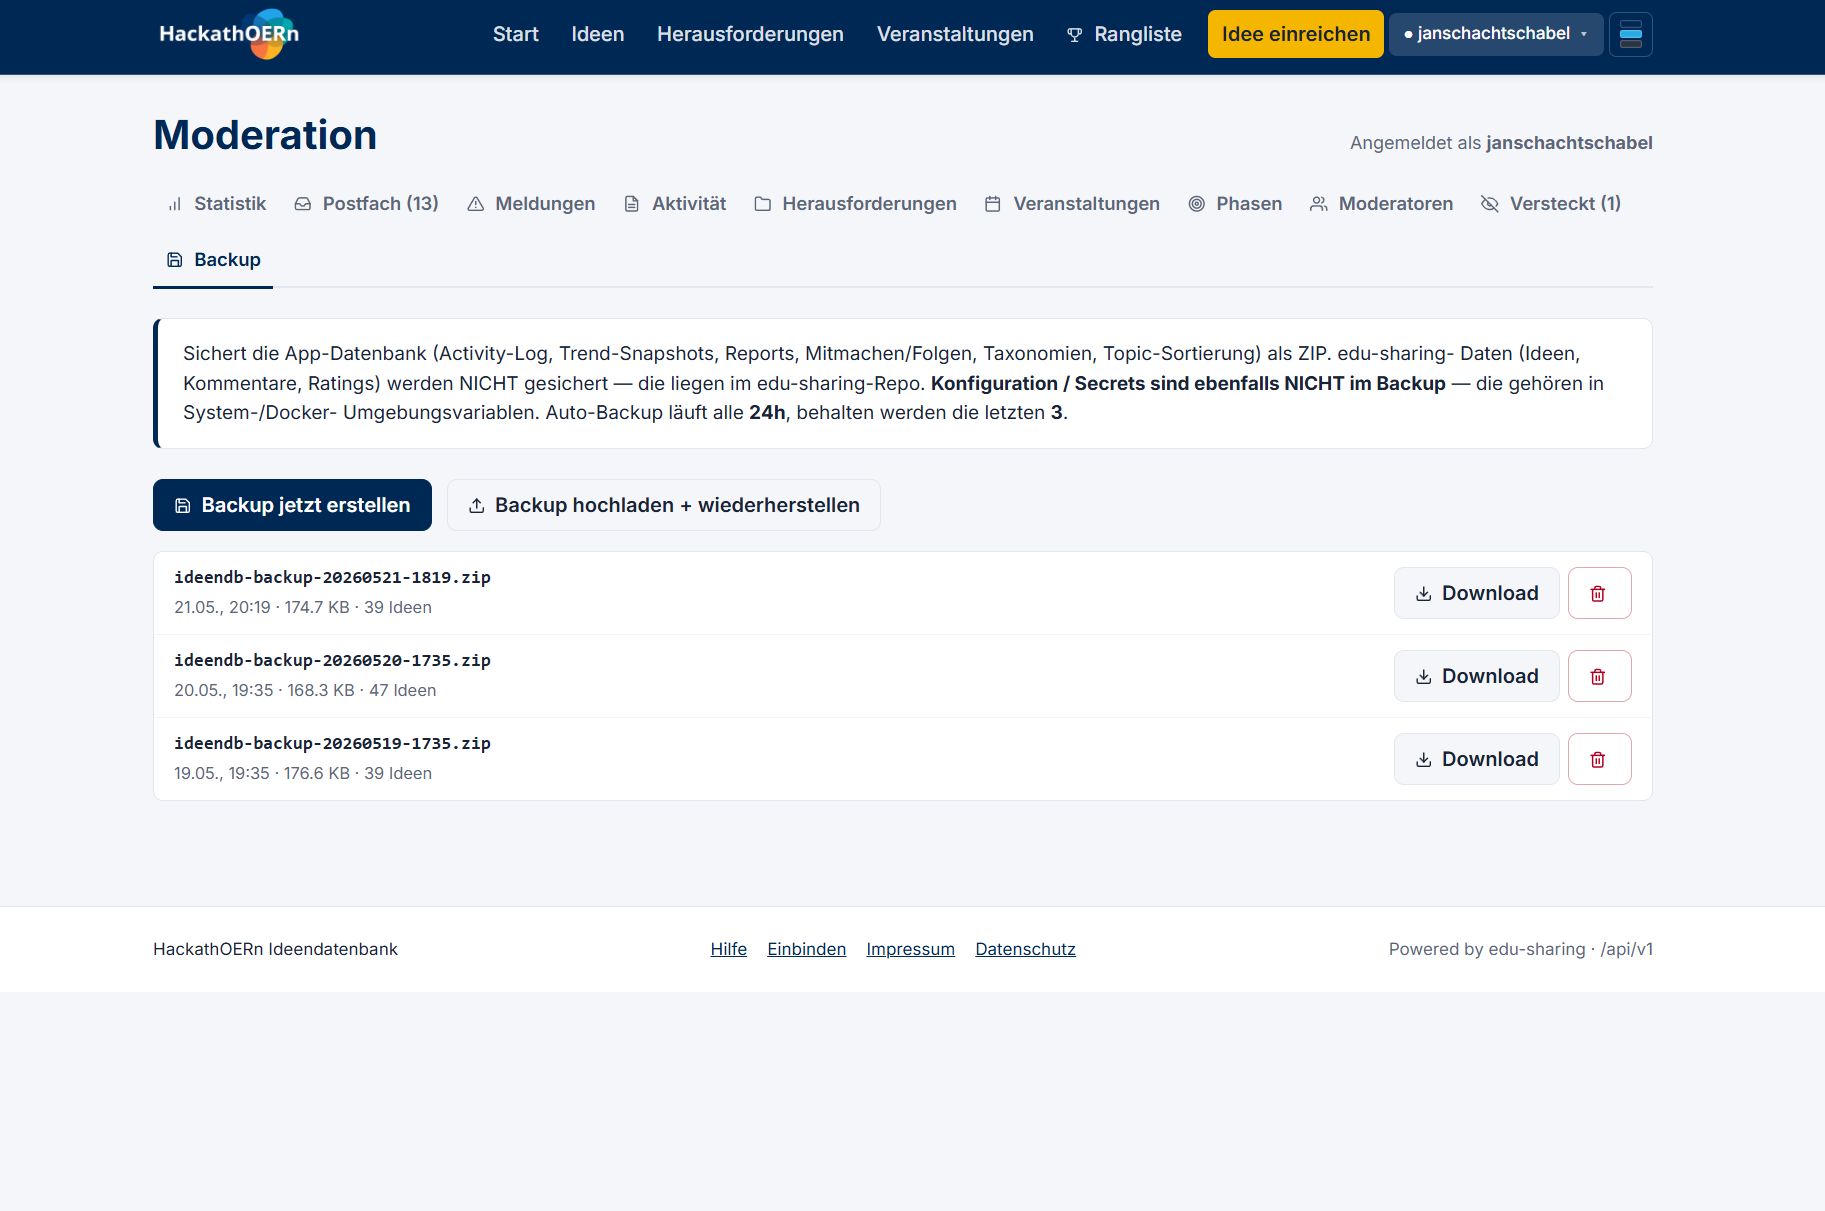Delete backup ideendb-backup-20260520-1735.zip

coord(1599,676)
